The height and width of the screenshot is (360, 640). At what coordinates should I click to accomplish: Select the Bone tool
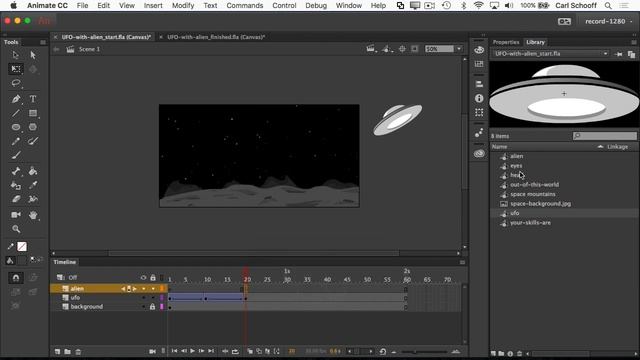tap(16, 171)
